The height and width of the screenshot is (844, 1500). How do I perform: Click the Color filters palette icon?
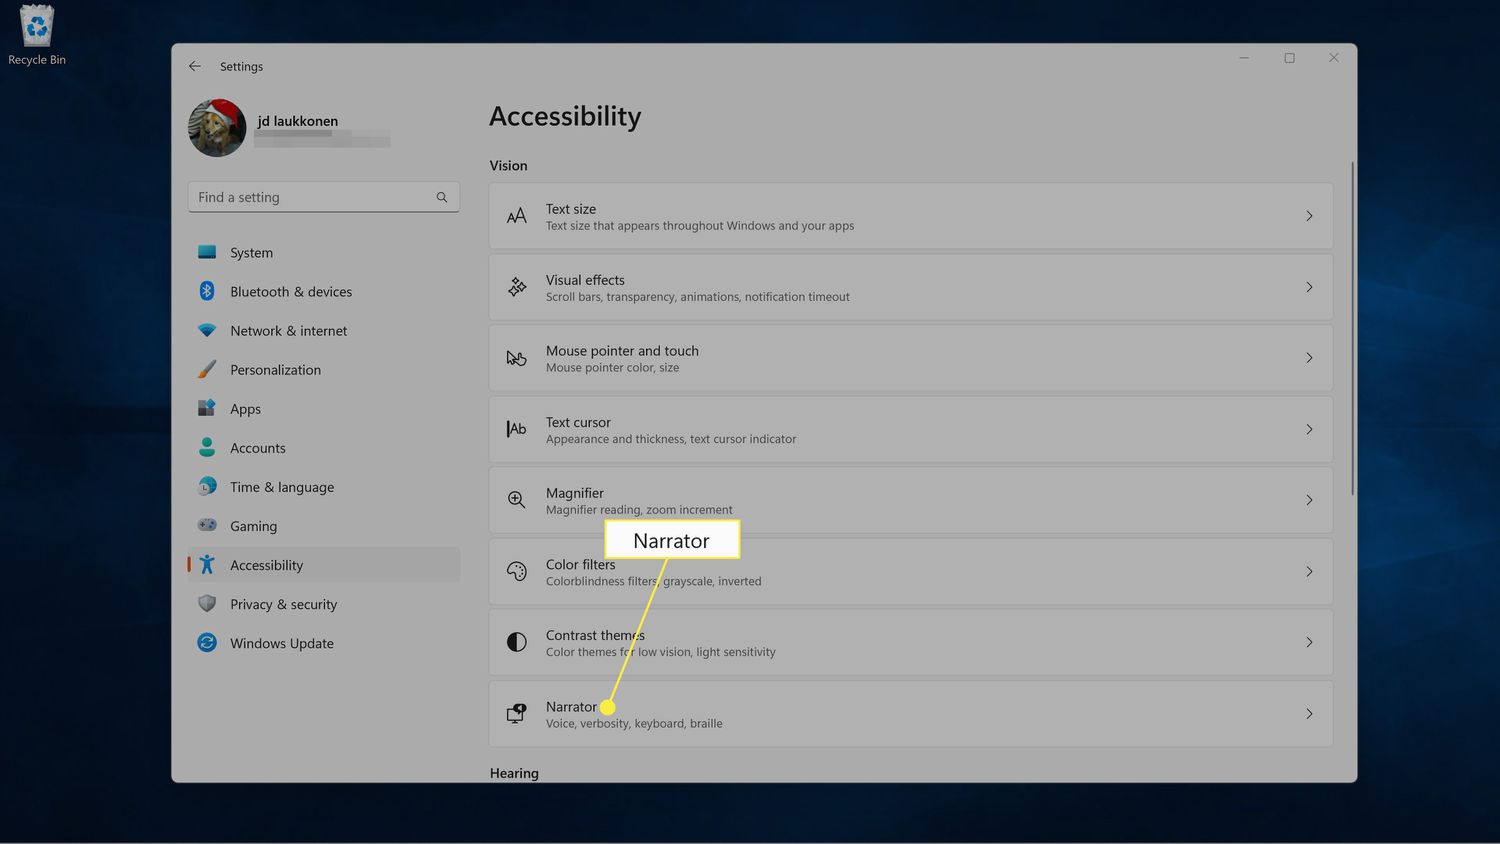tap(516, 571)
